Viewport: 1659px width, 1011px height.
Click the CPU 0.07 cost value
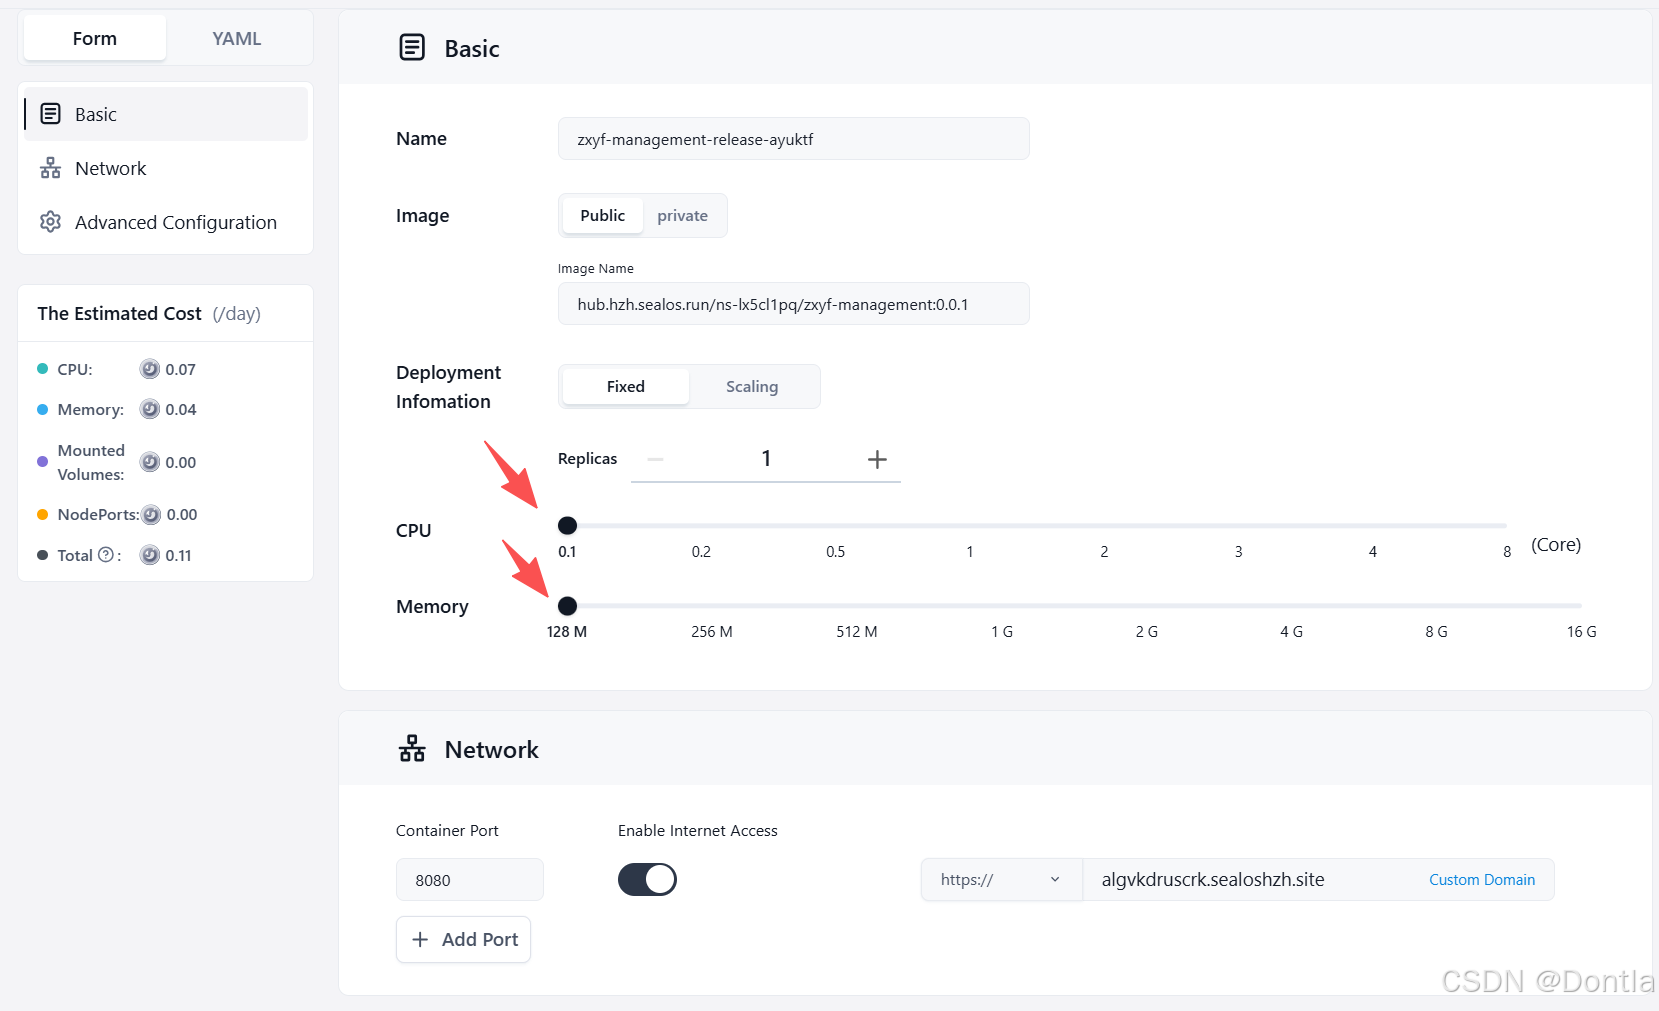pos(180,369)
